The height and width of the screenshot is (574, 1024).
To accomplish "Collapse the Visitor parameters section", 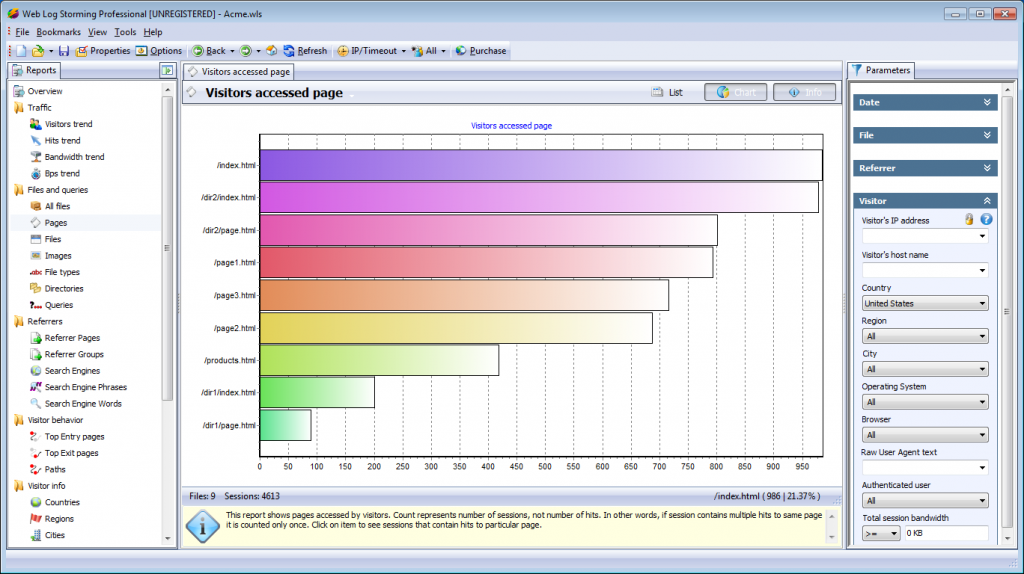I will tap(987, 201).
